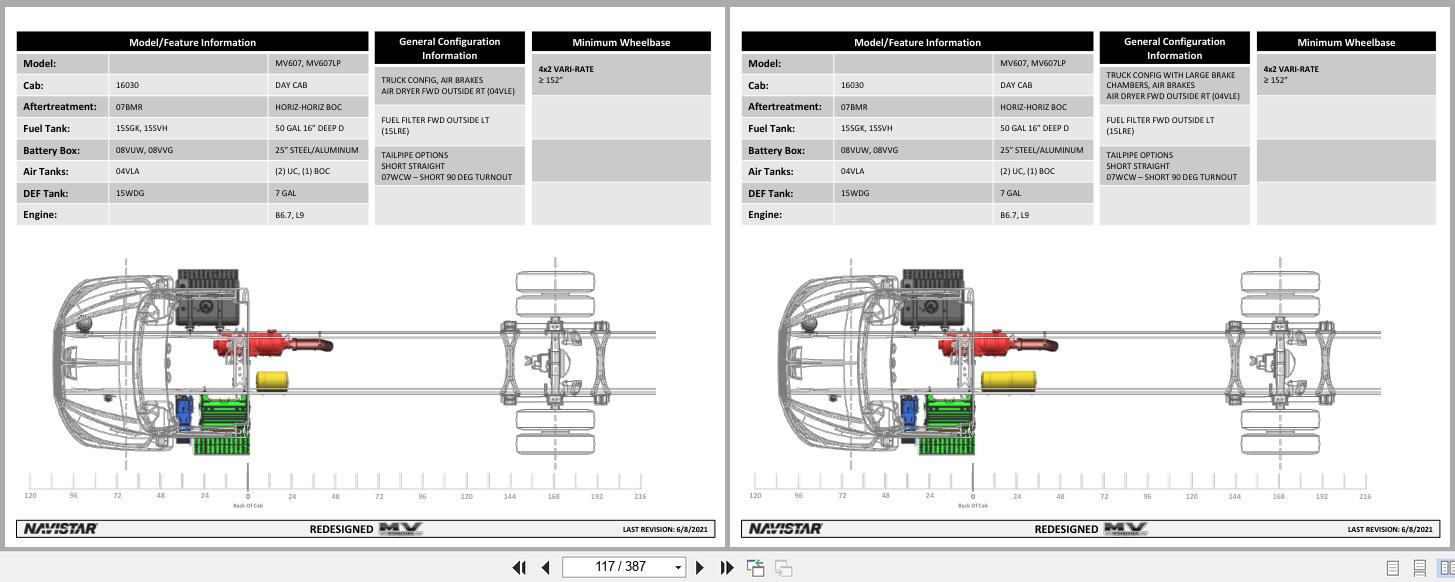Click 'Aftertreatment:' label on left page

click(59, 107)
